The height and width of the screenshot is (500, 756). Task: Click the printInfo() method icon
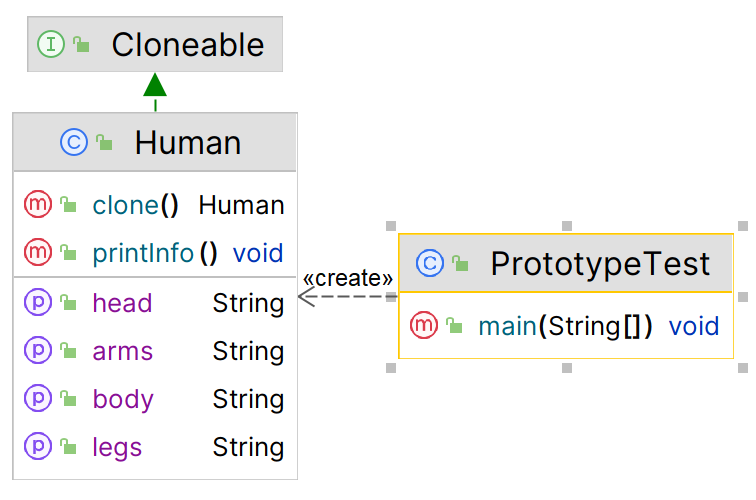click(37, 253)
